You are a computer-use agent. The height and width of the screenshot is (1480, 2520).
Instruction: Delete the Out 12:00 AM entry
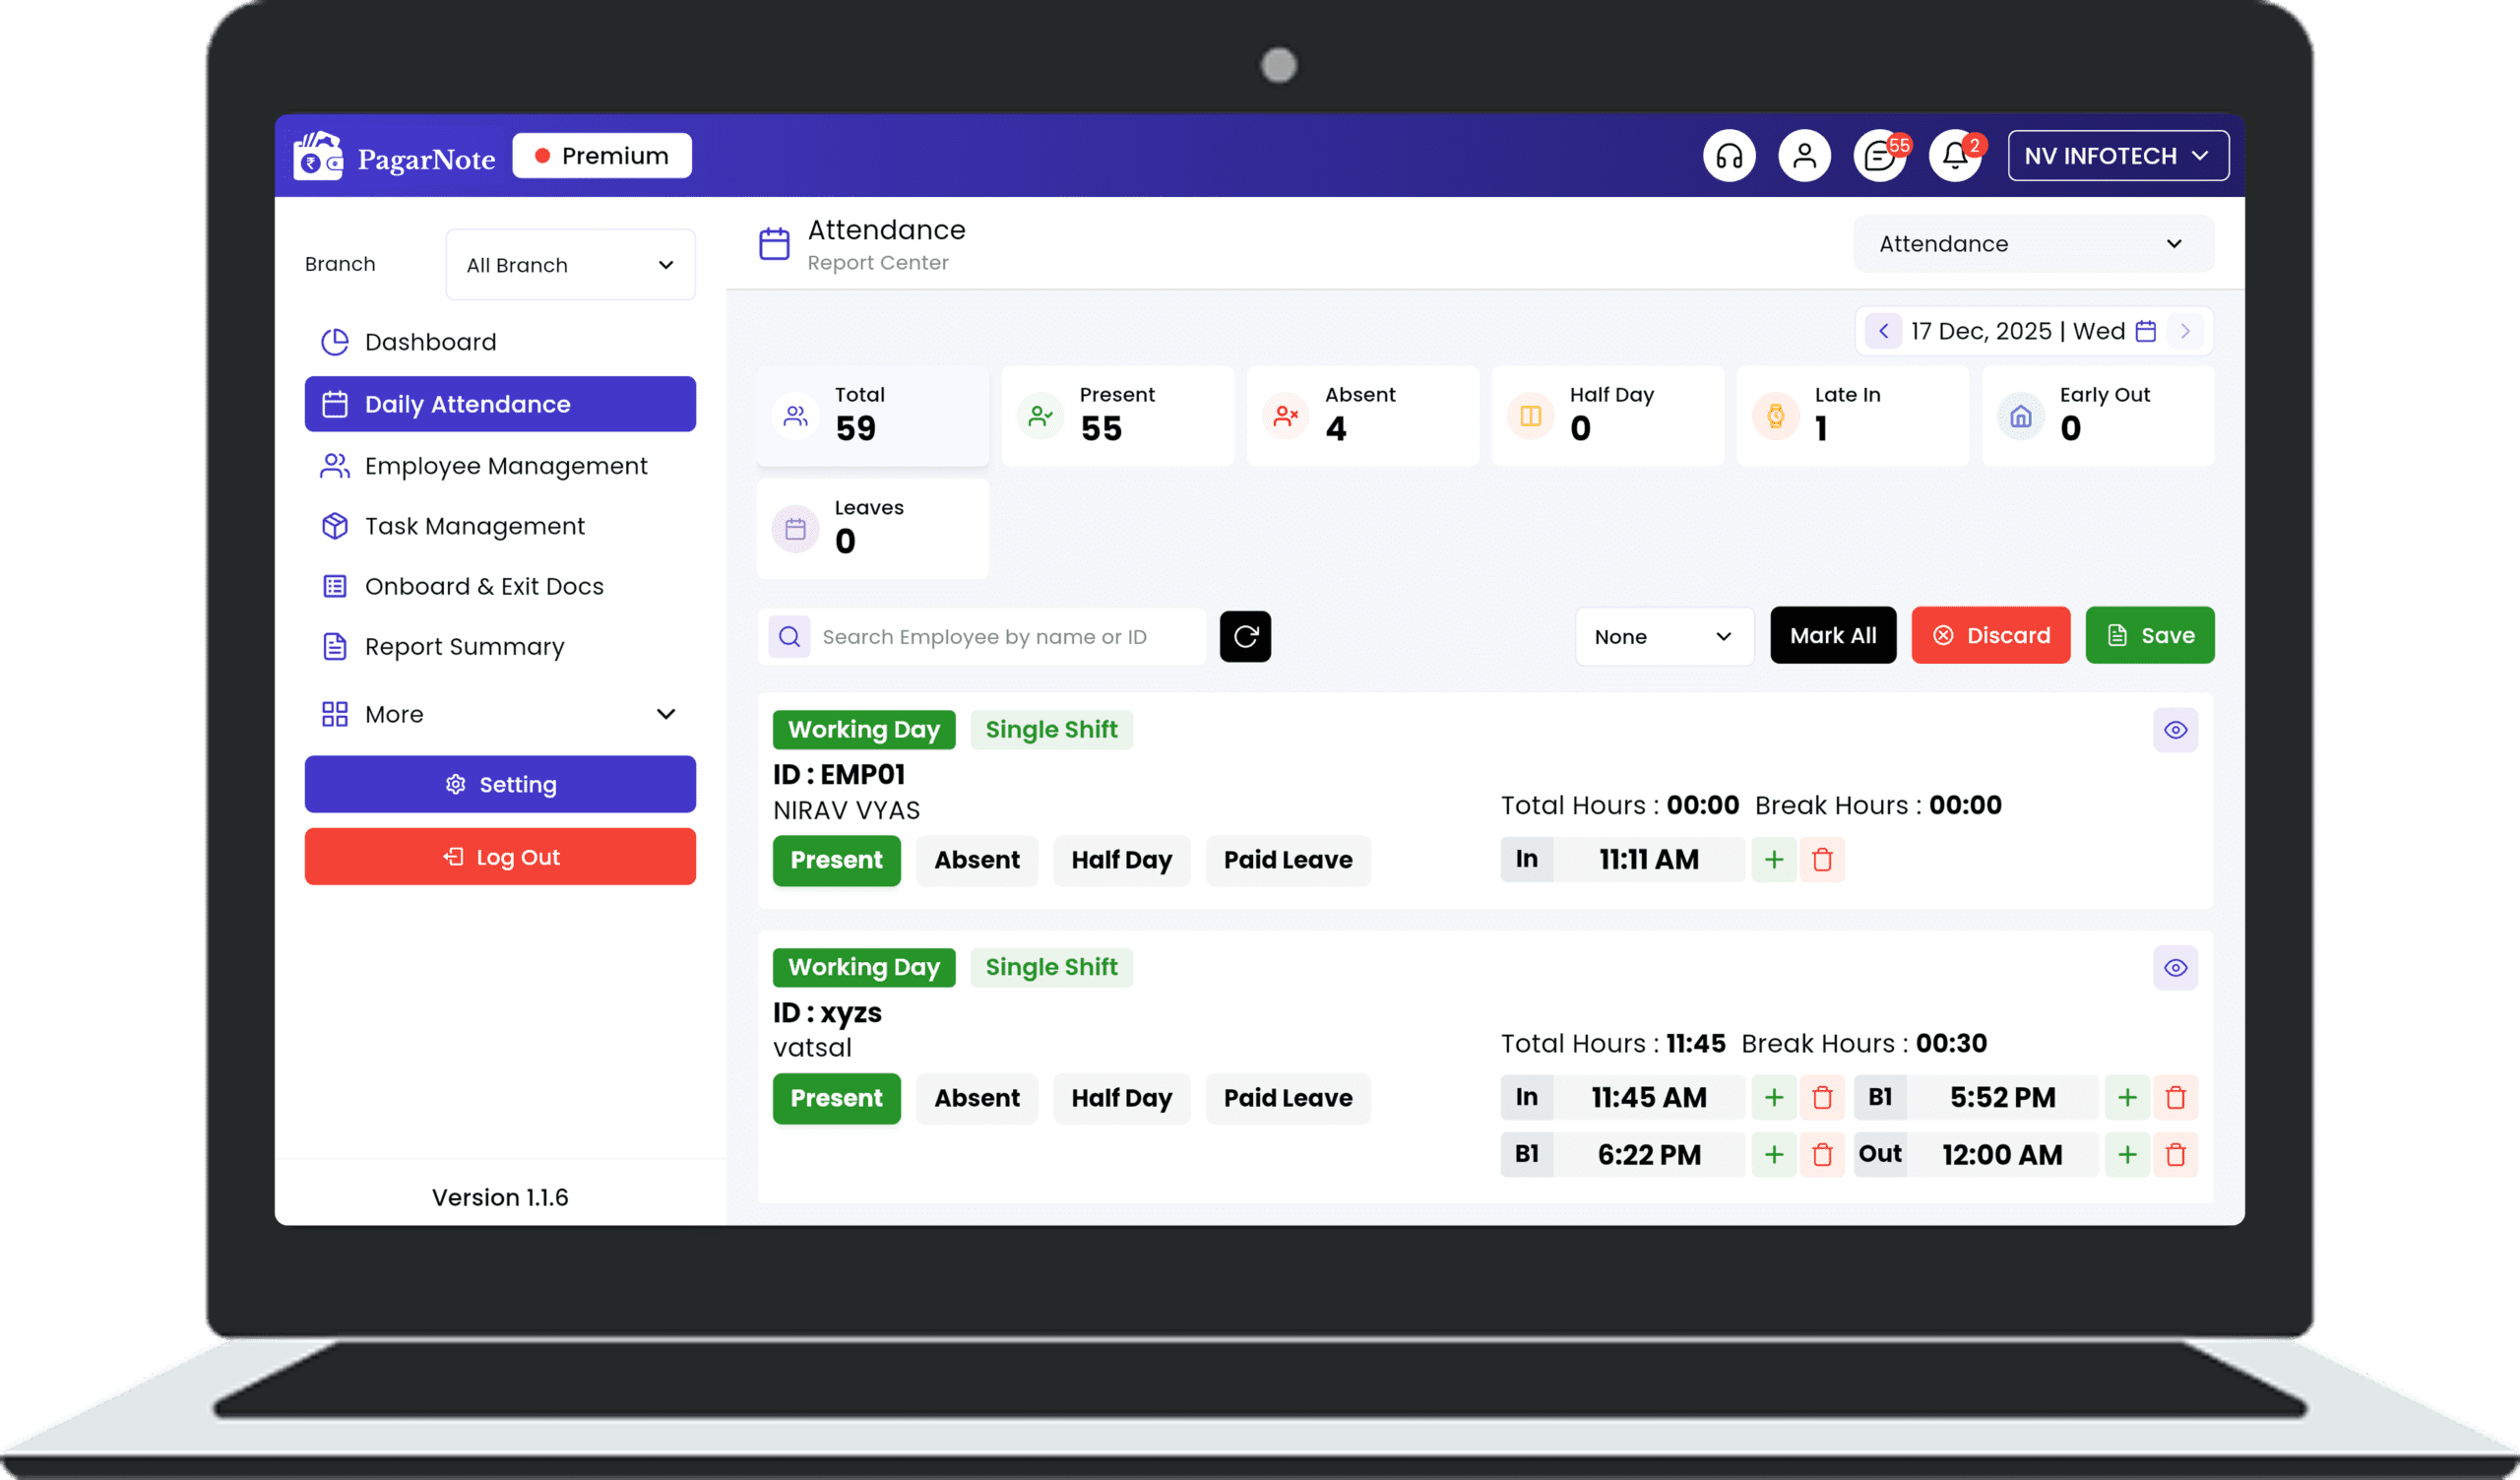[x=2175, y=1154]
